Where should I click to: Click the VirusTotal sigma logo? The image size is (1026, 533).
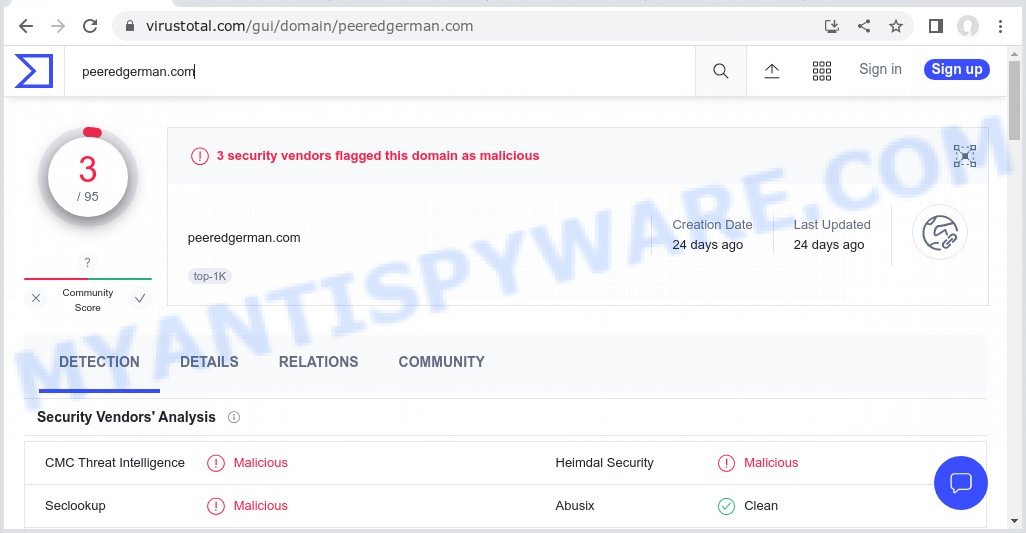[x=33, y=71]
